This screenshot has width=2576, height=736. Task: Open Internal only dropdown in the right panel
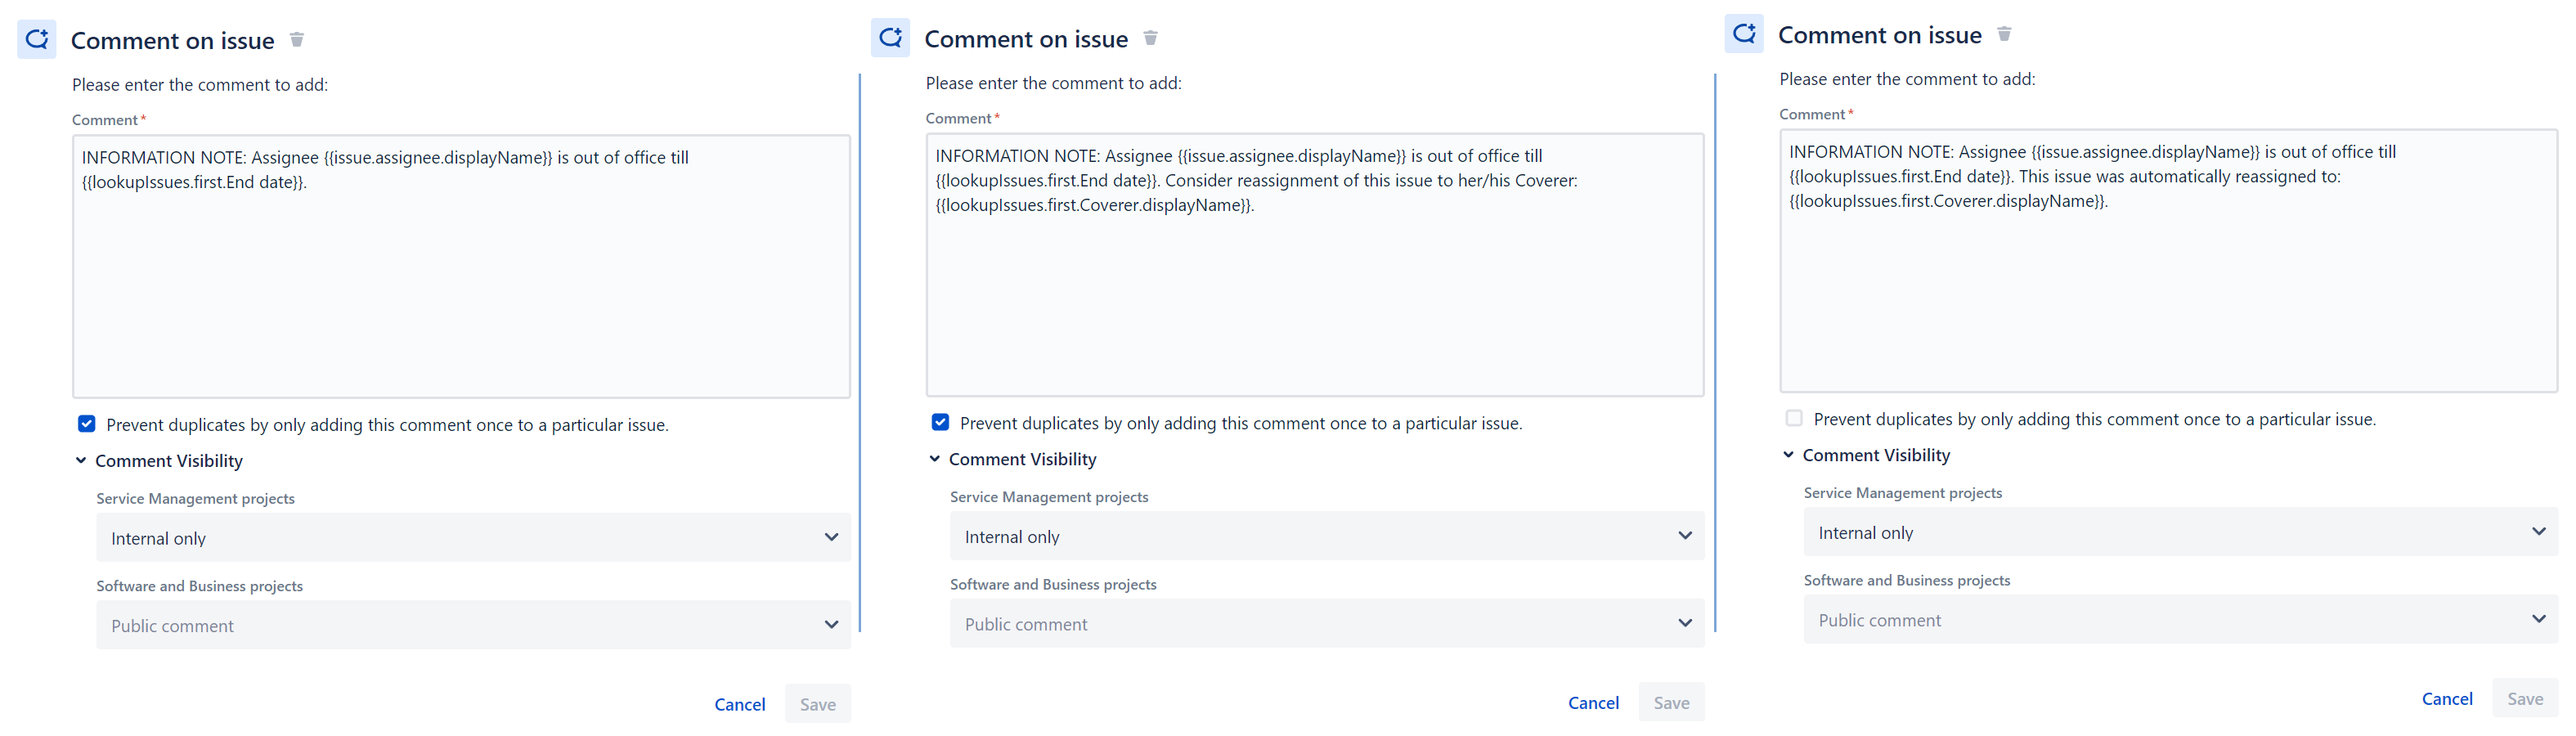click(x=2180, y=532)
